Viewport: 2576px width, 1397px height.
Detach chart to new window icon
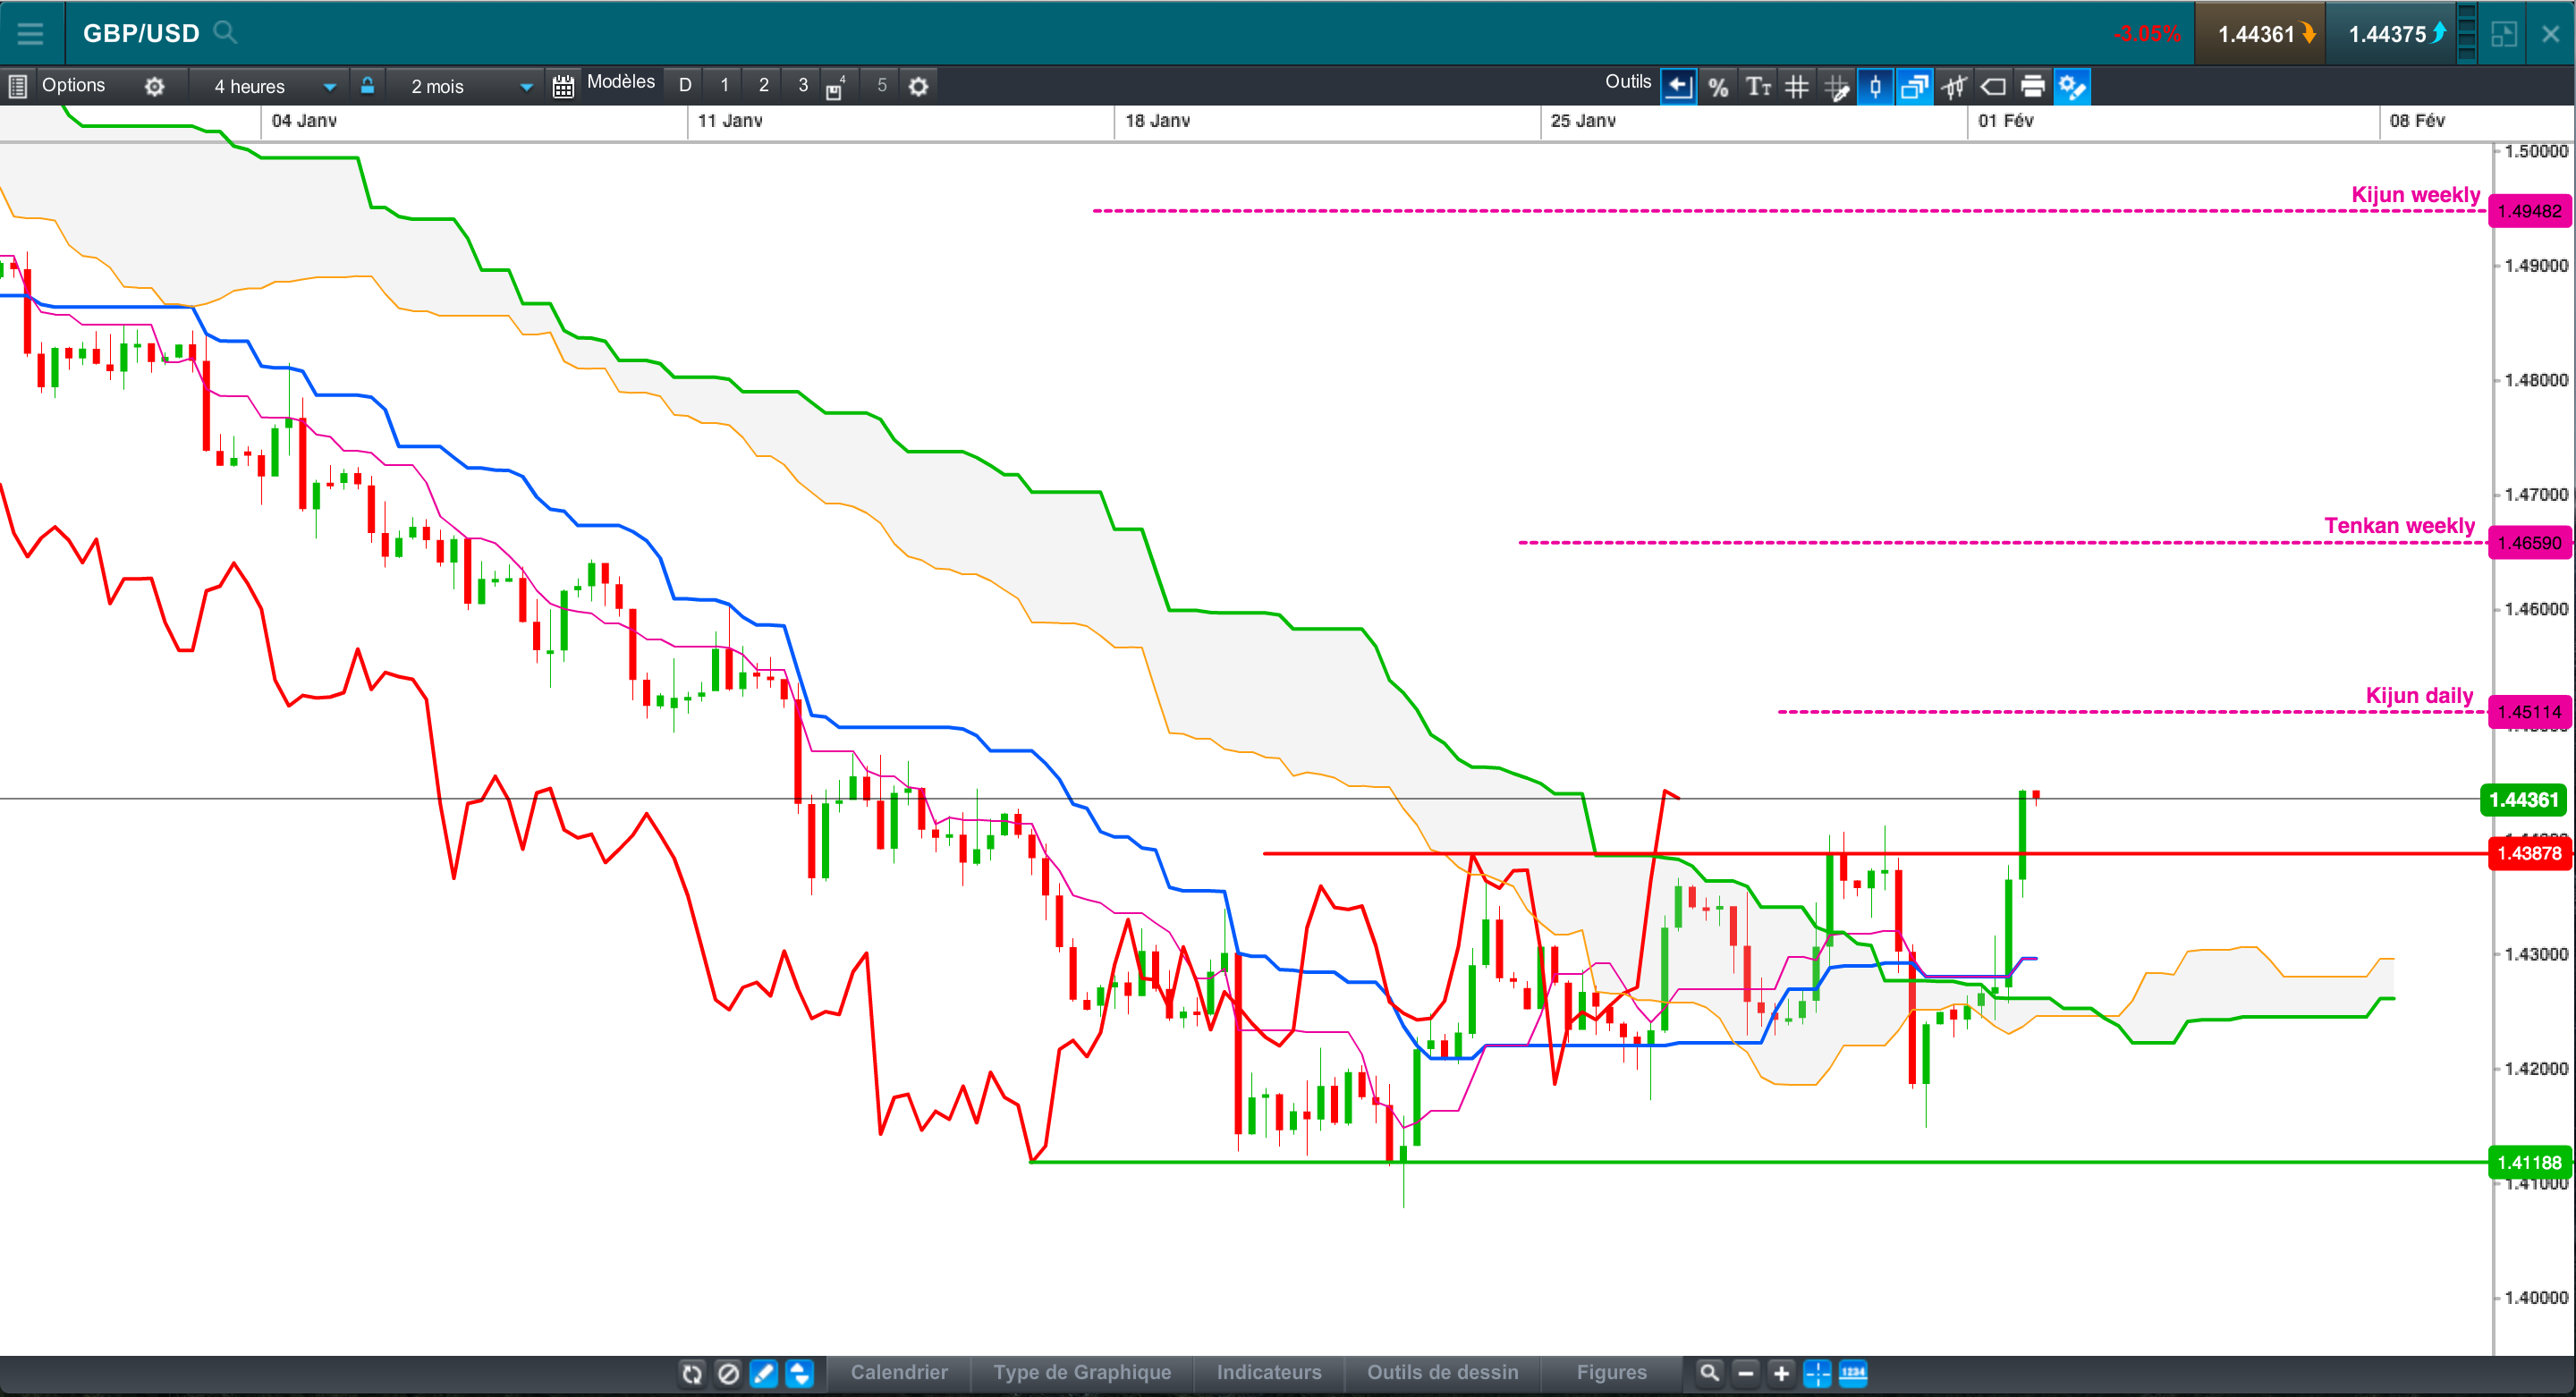point(2504,34)
